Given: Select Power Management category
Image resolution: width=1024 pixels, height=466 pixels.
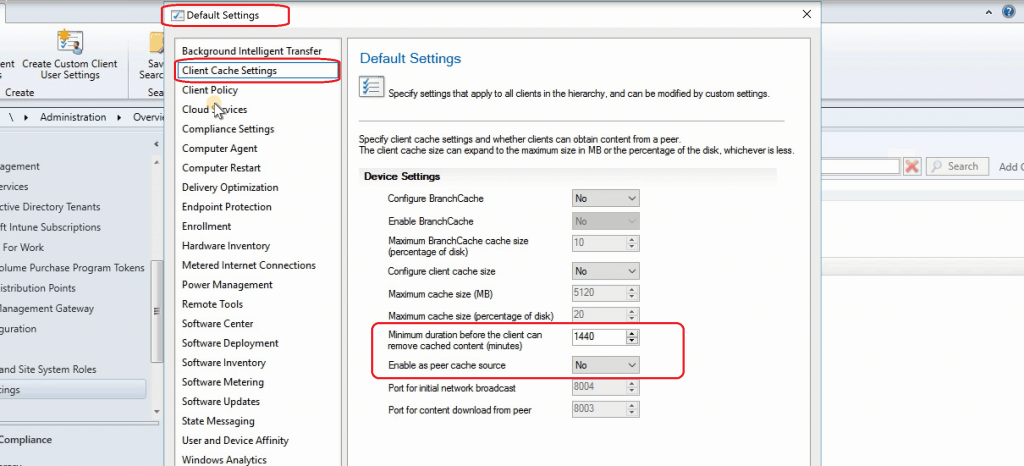Looking at the screenshot, I should pyautogui.click(x=227, y=285).
